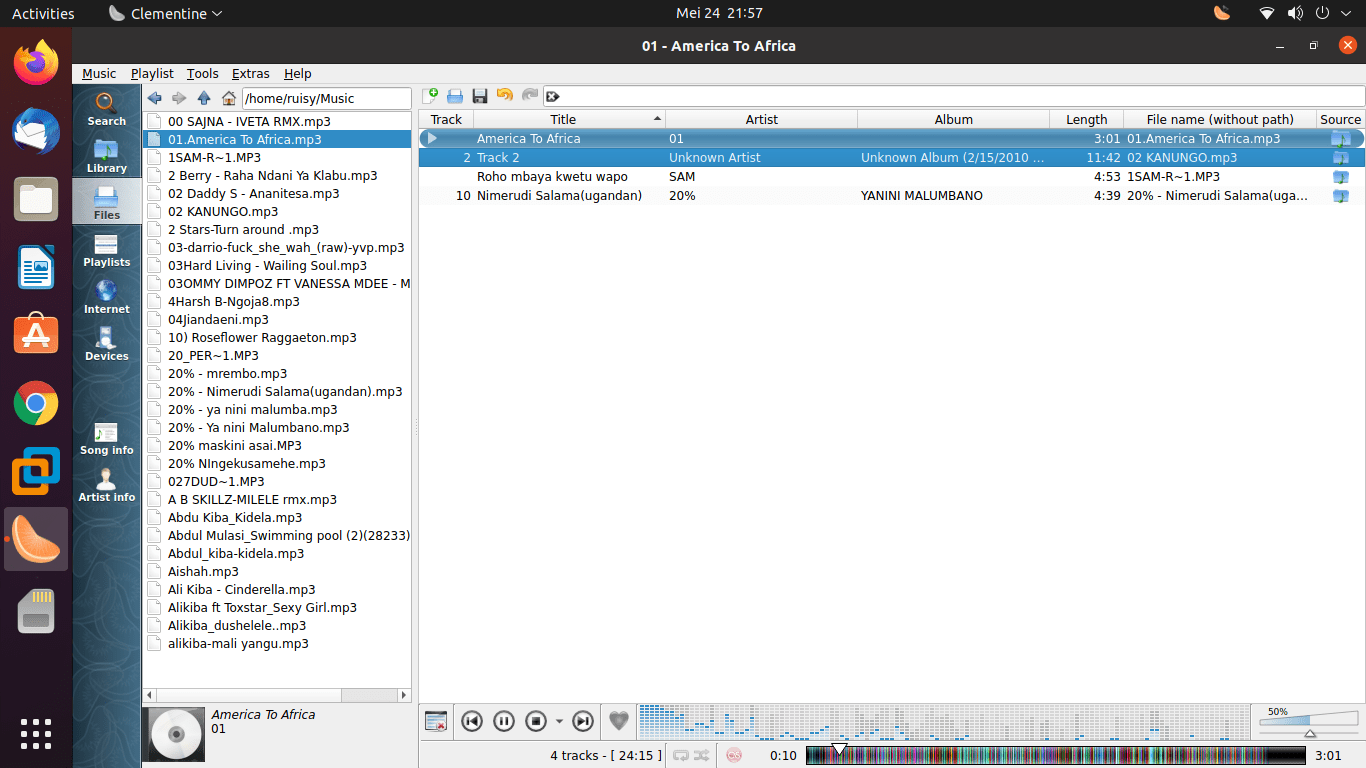Toggle the love heart button
Viewport: 1366px width, 768px height.
point(619,721)
